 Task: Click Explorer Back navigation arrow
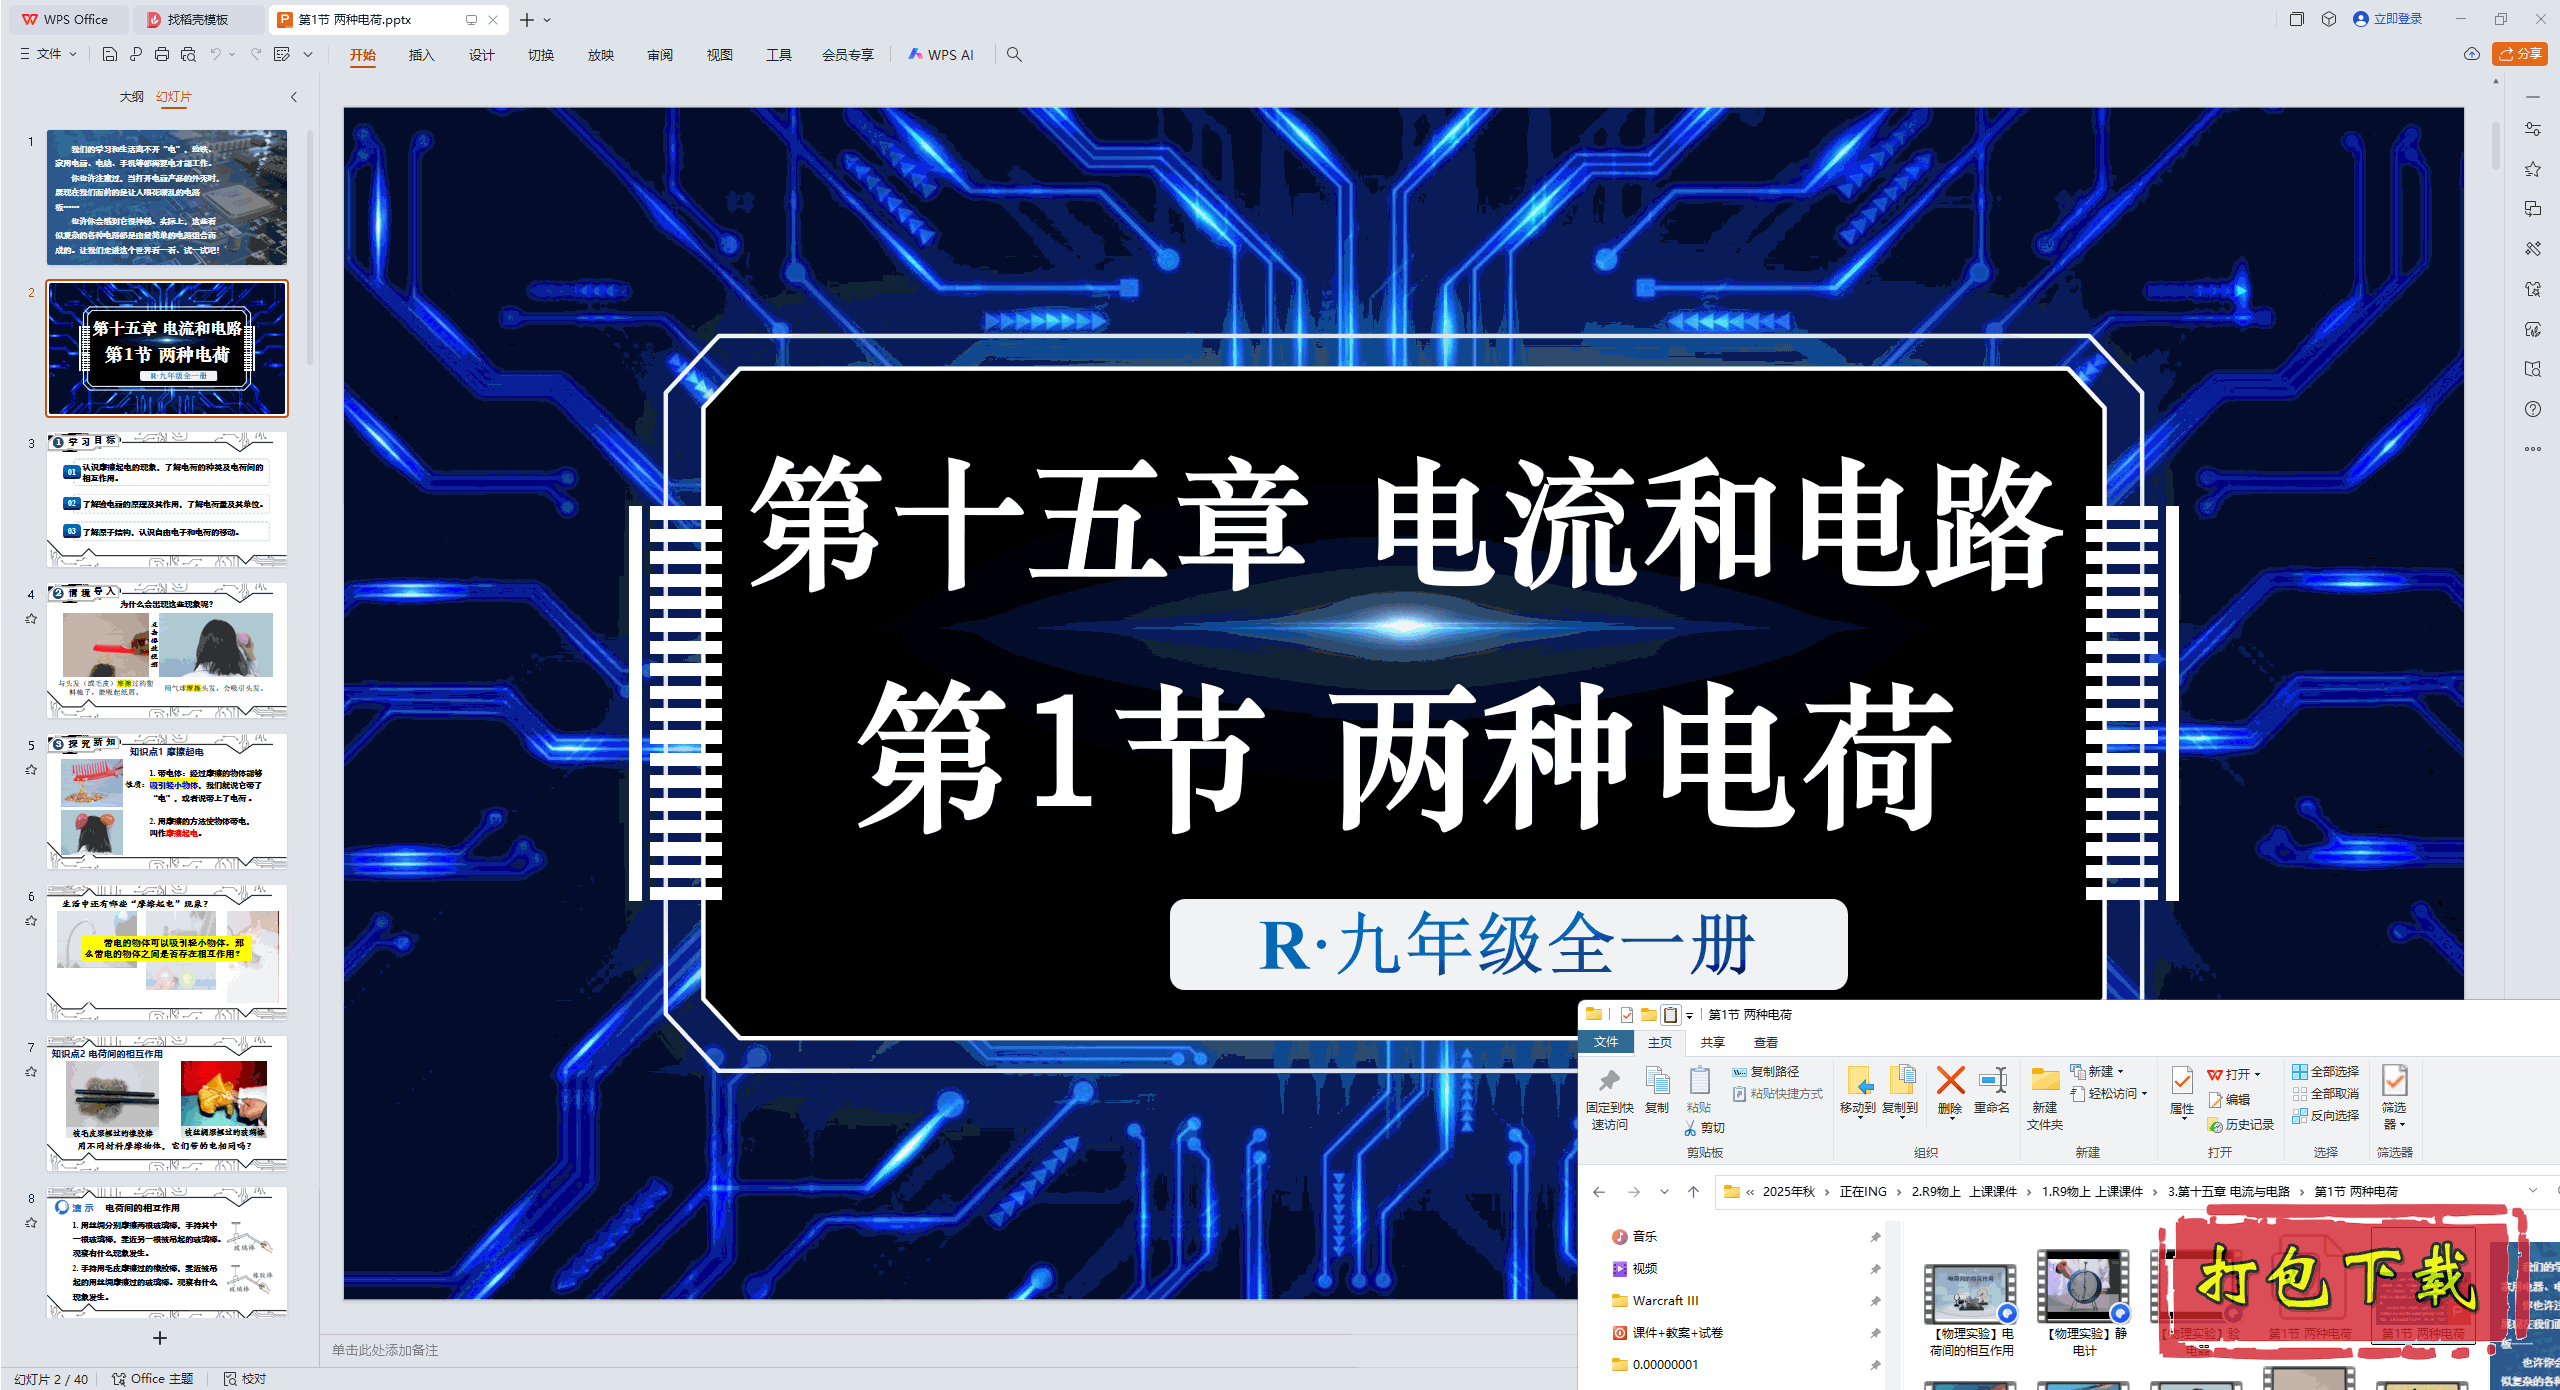click(x=1599, y=1191)
